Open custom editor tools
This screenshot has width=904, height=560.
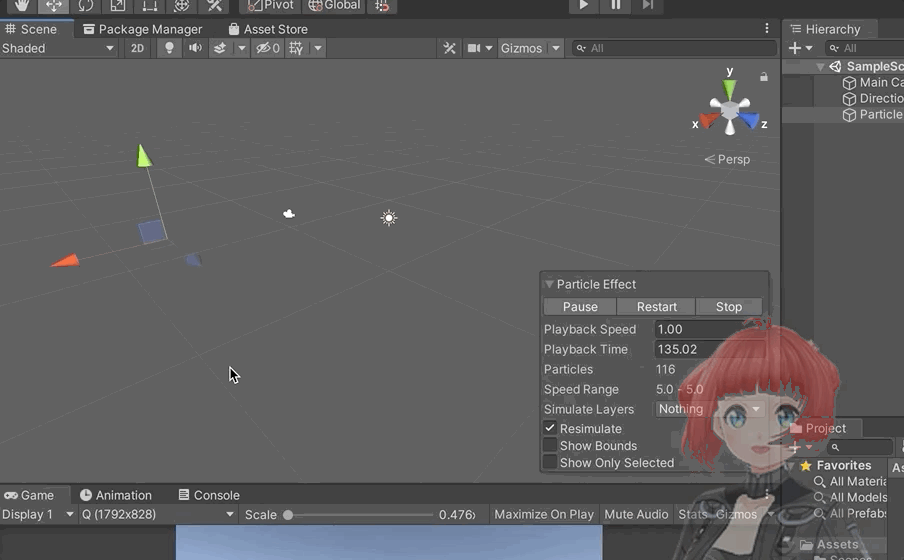[x=214, y=6]
